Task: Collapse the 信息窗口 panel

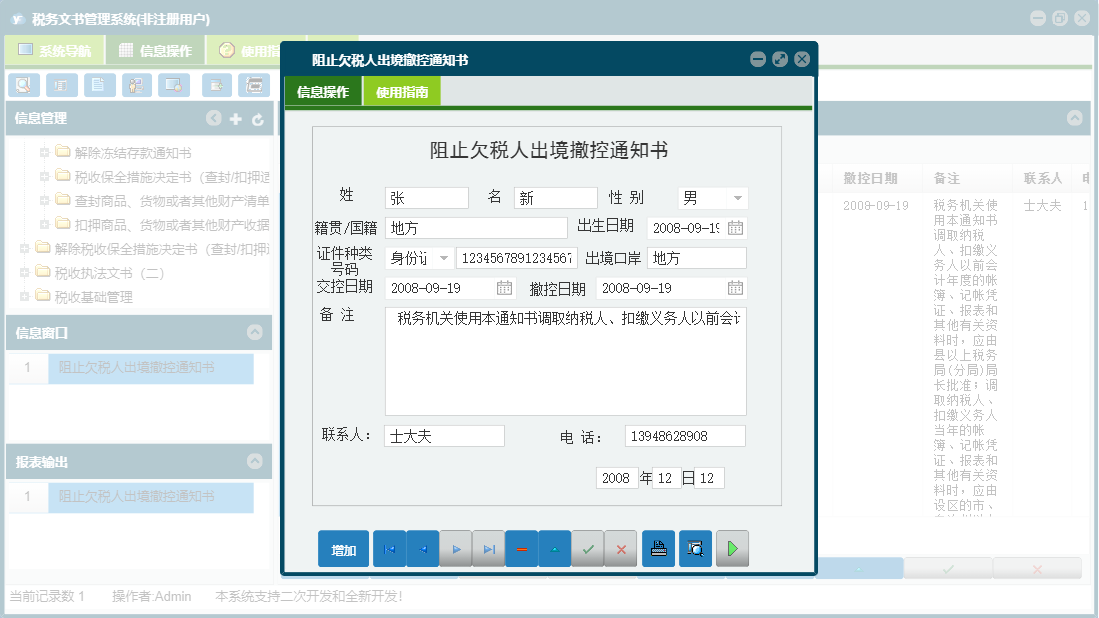Action: pos(255,334)
